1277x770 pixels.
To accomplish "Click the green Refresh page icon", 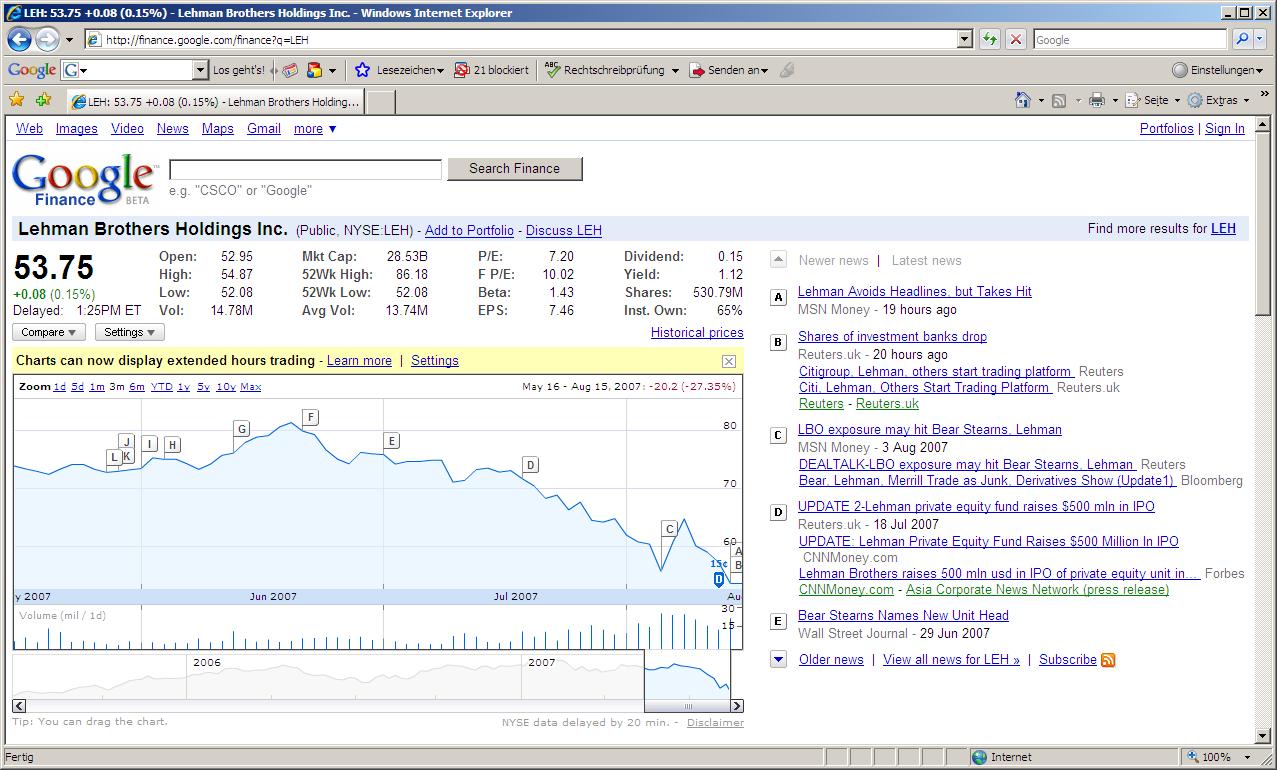I will coord(989,39).
